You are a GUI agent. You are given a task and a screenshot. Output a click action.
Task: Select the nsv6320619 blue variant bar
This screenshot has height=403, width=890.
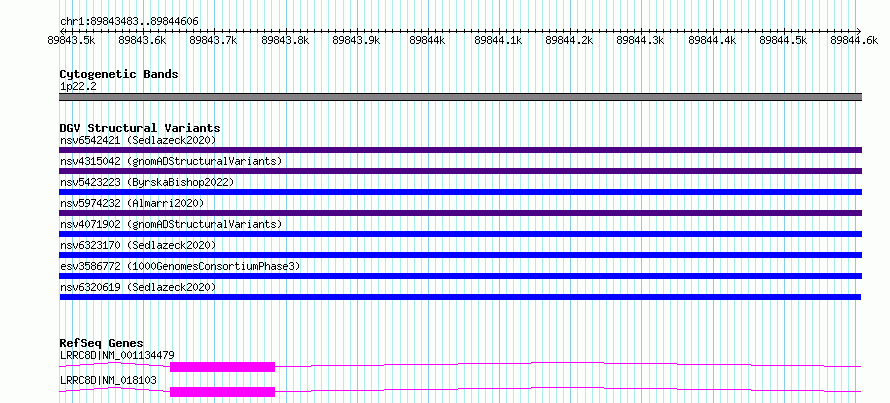coord(460,297)
